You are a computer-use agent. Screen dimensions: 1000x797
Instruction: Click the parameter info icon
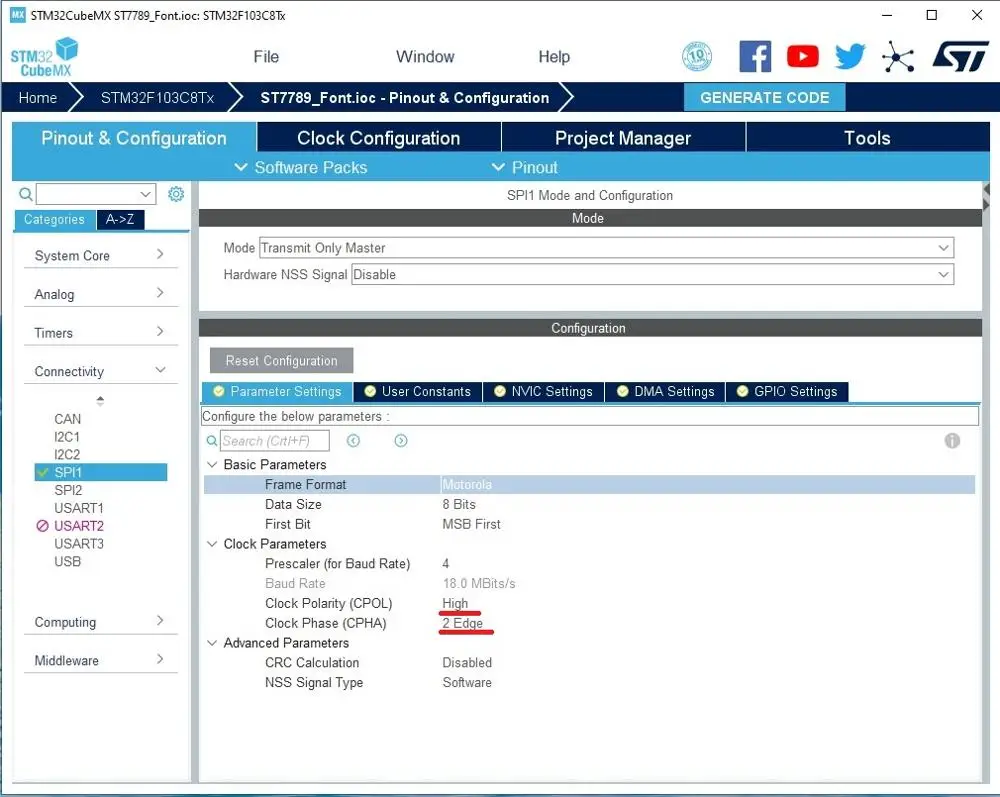coord(952,441)
